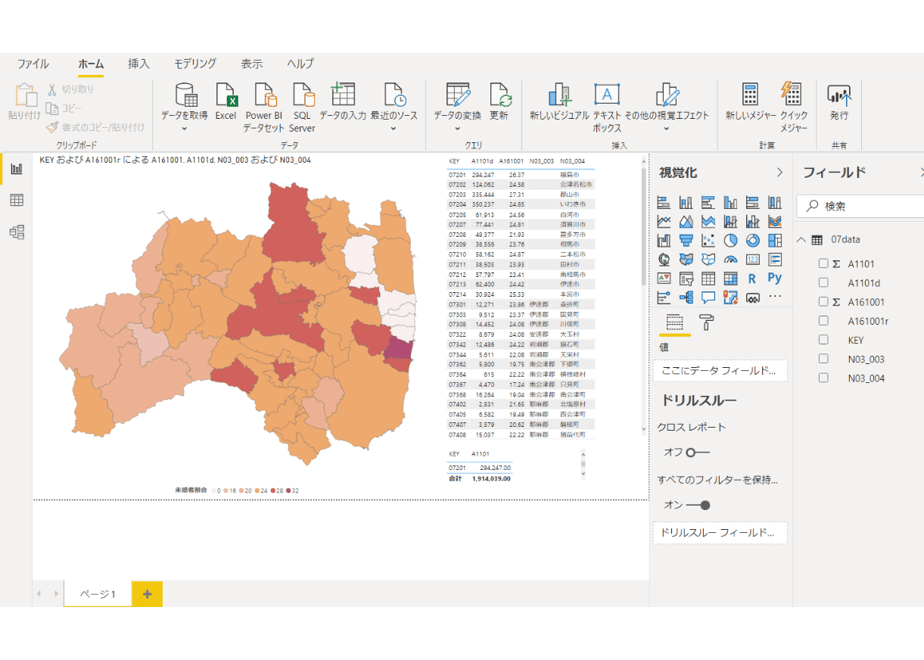Select the clustered column chart visual

point(731,203)
